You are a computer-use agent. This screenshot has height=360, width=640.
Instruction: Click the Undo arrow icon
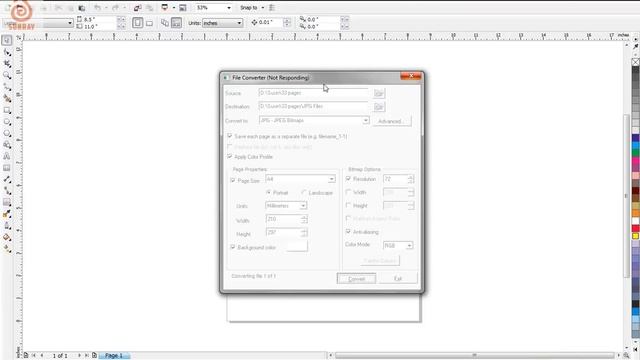[97, 8]
